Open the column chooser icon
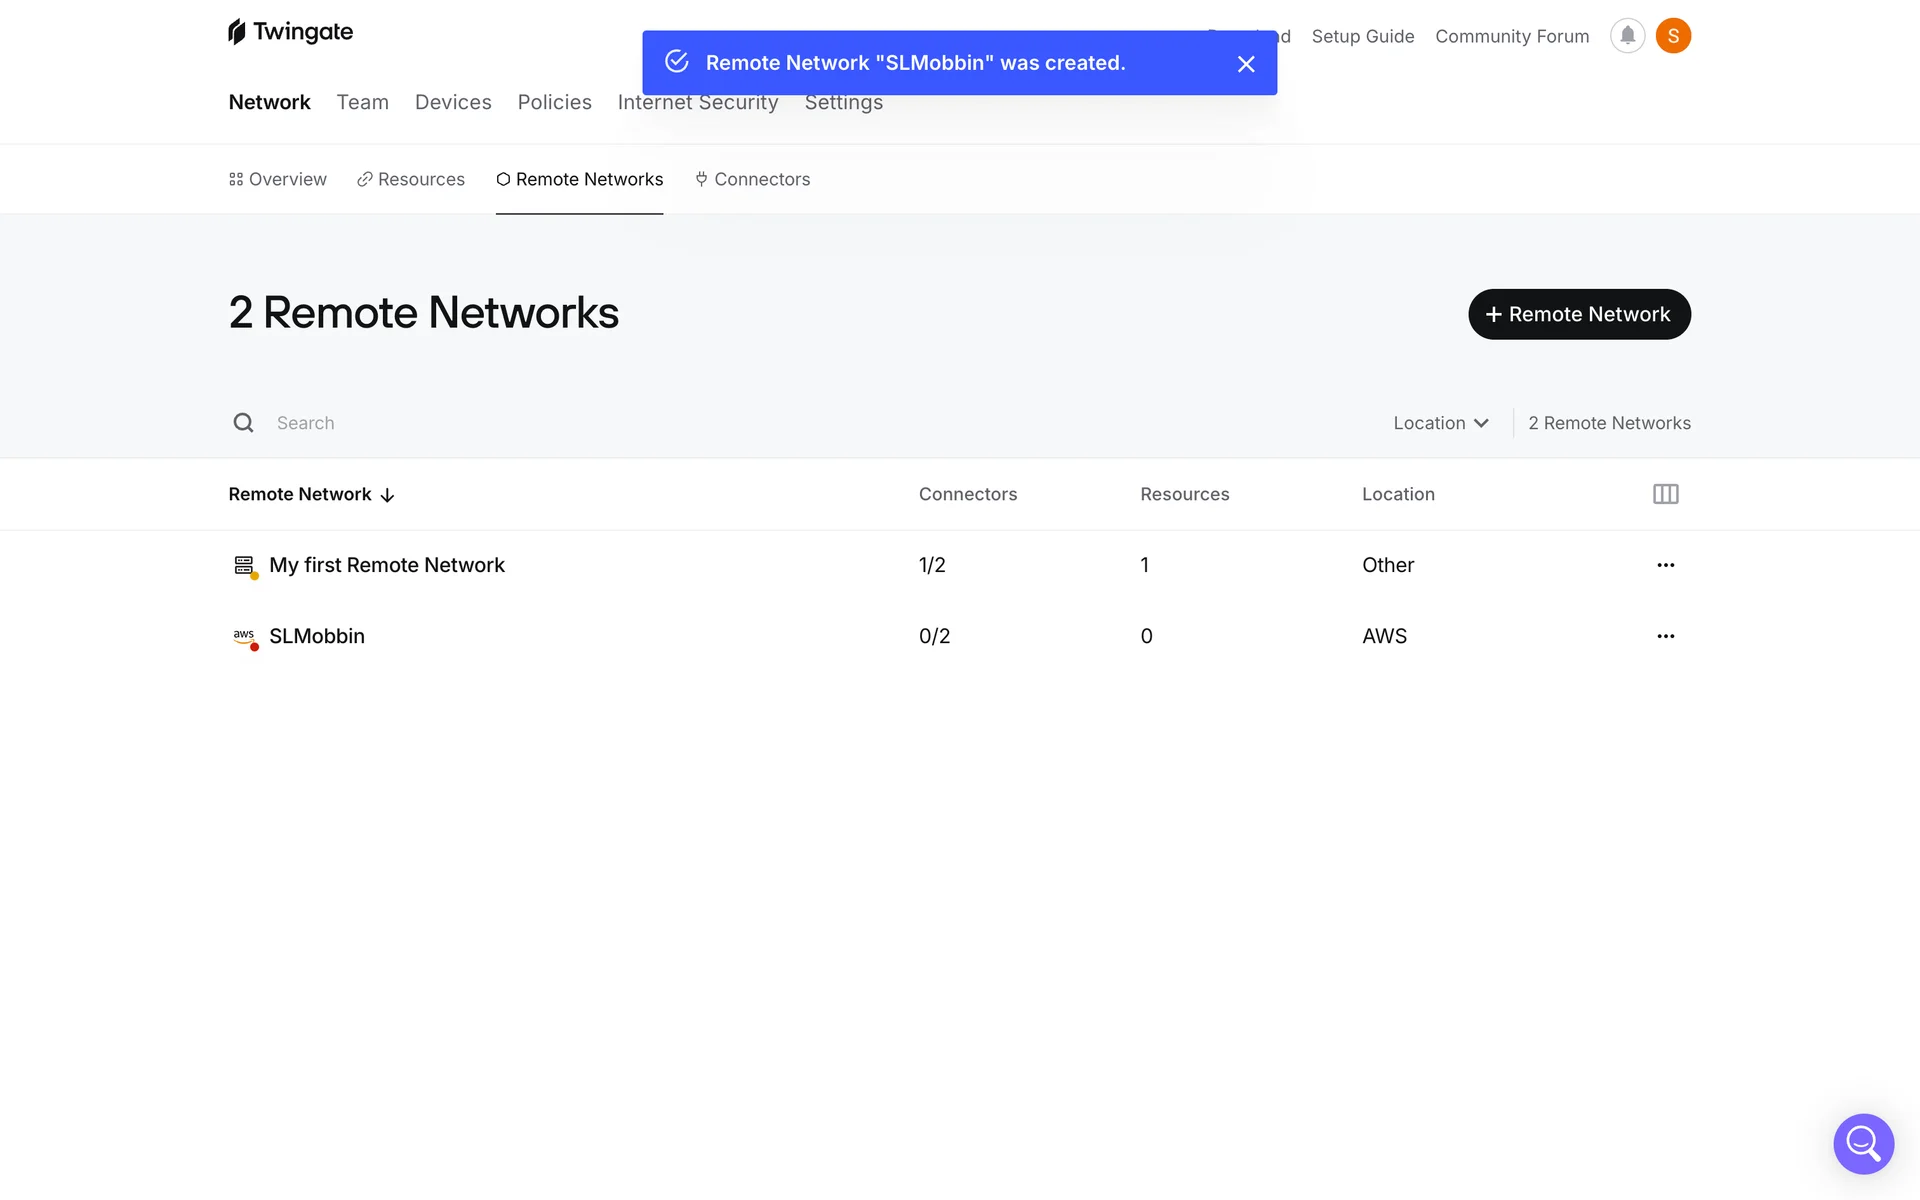 tap(1665, 494)
